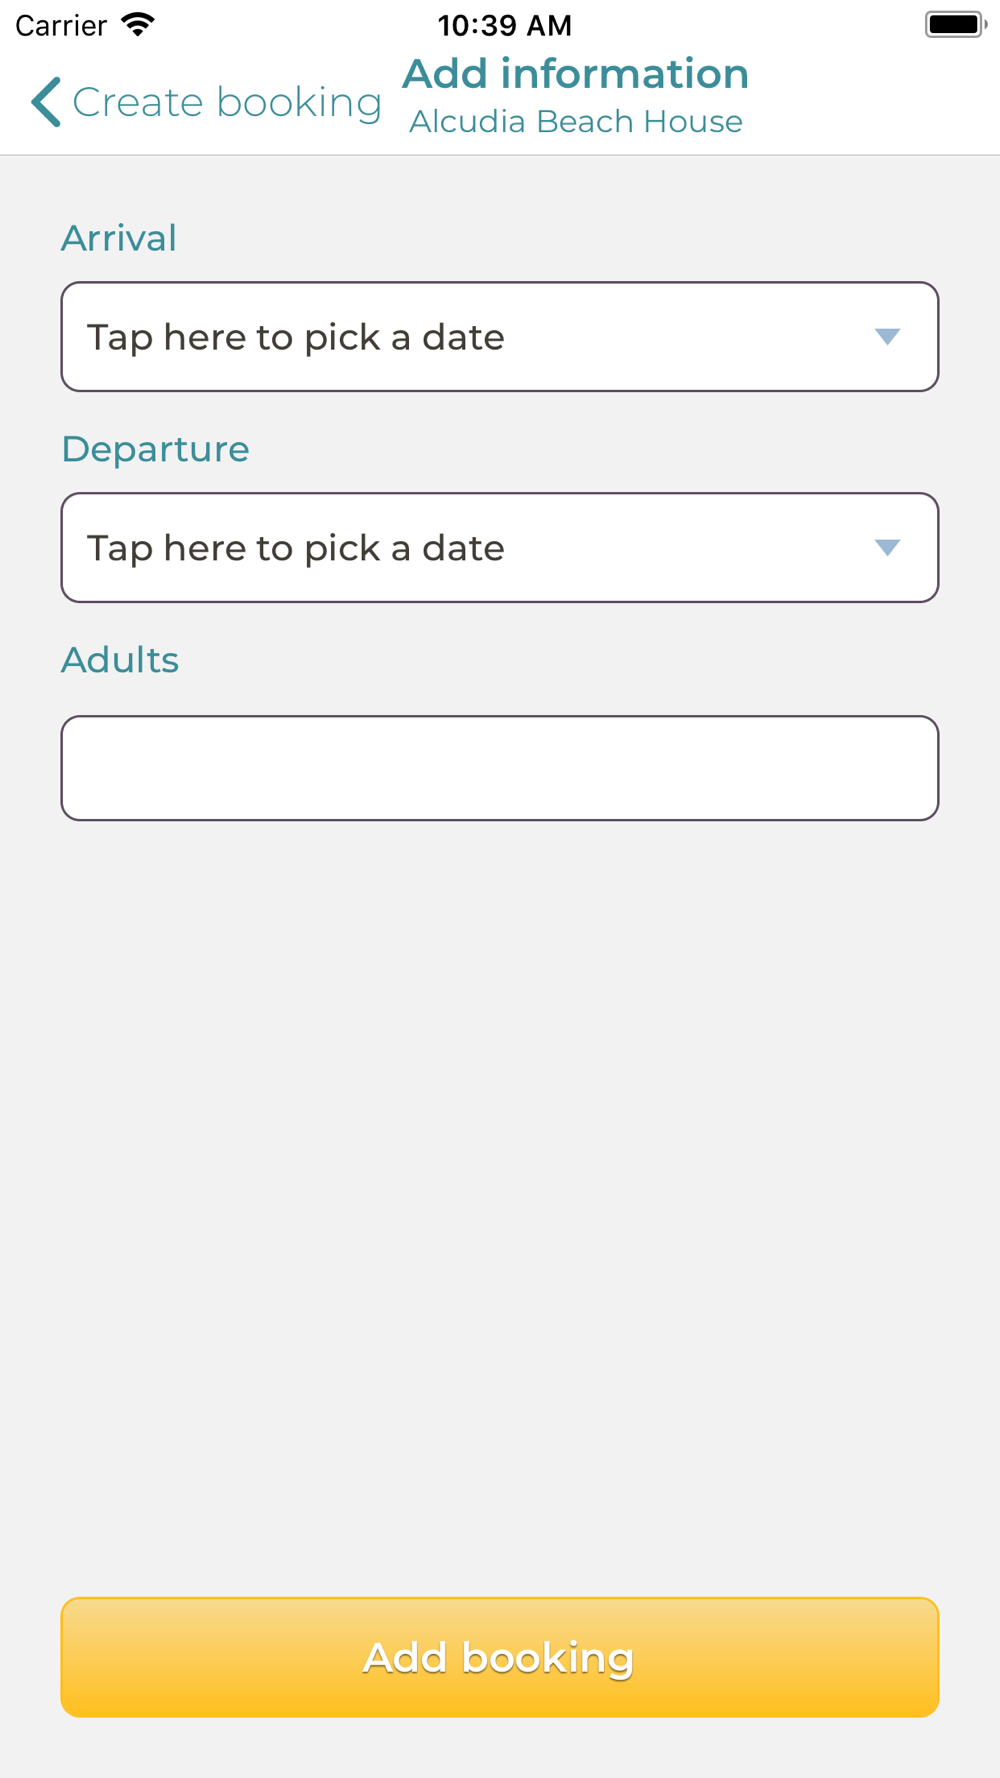Click the empty area below Adults field
The image size is (1000, 1778).
500,1200
